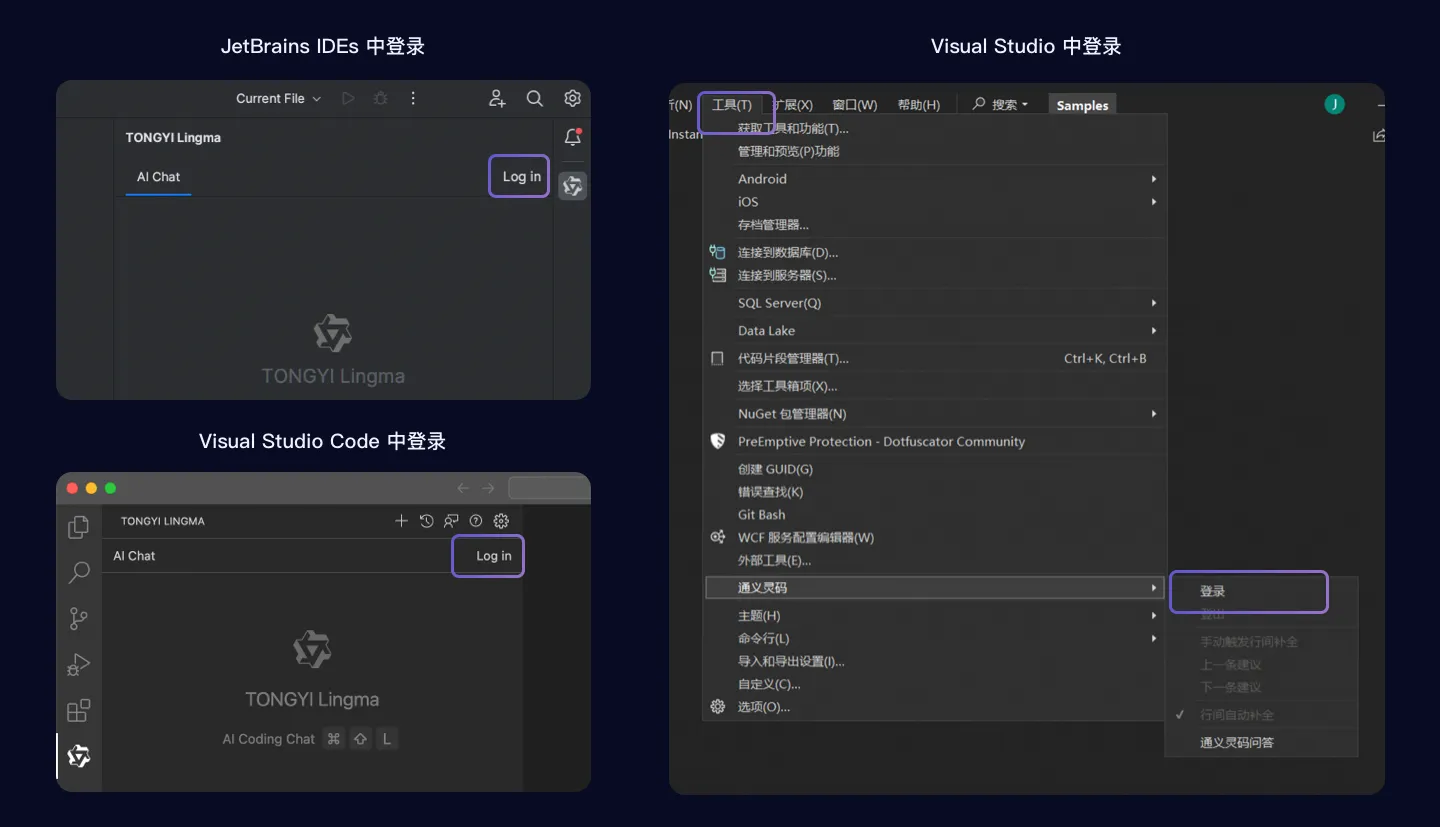Click the plus new chat icon in VS Code panel
1440x827 pixels.
[x=401, y=521]
